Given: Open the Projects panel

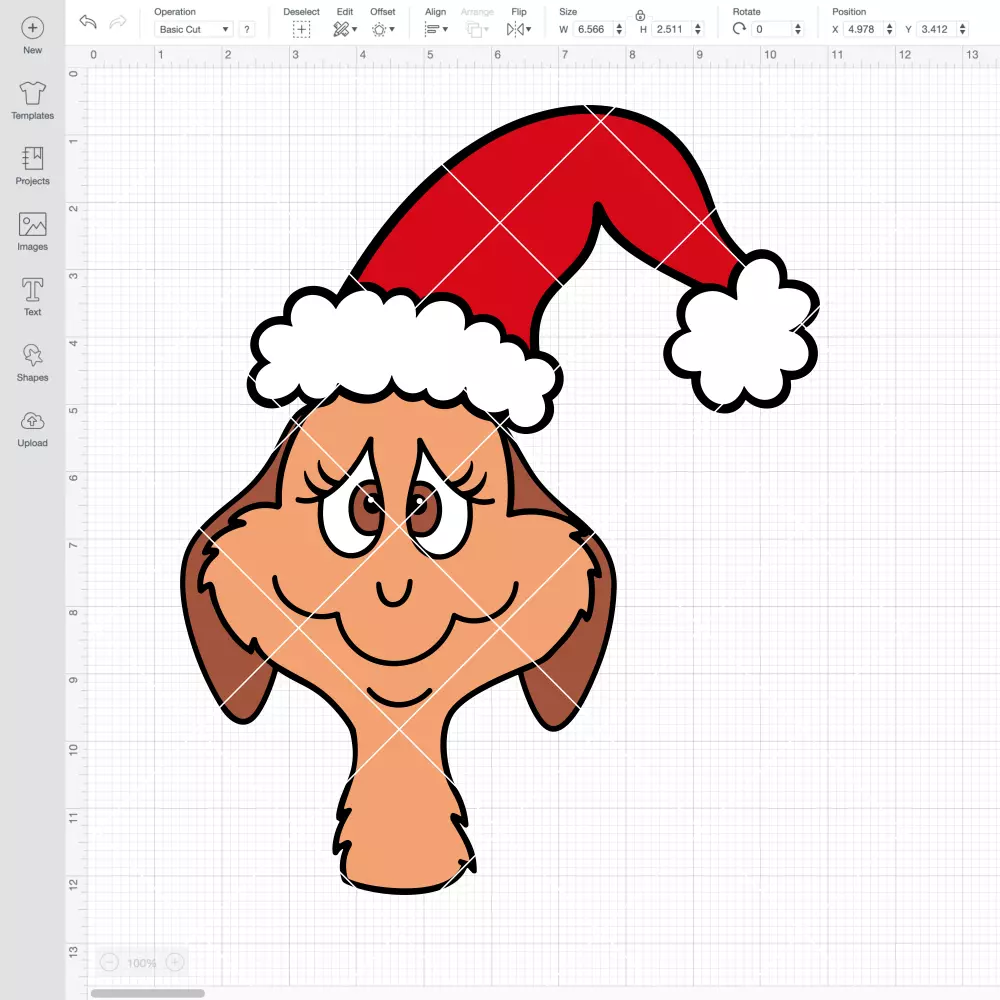Looking at the screenshot, I should [x=33, y=166].
